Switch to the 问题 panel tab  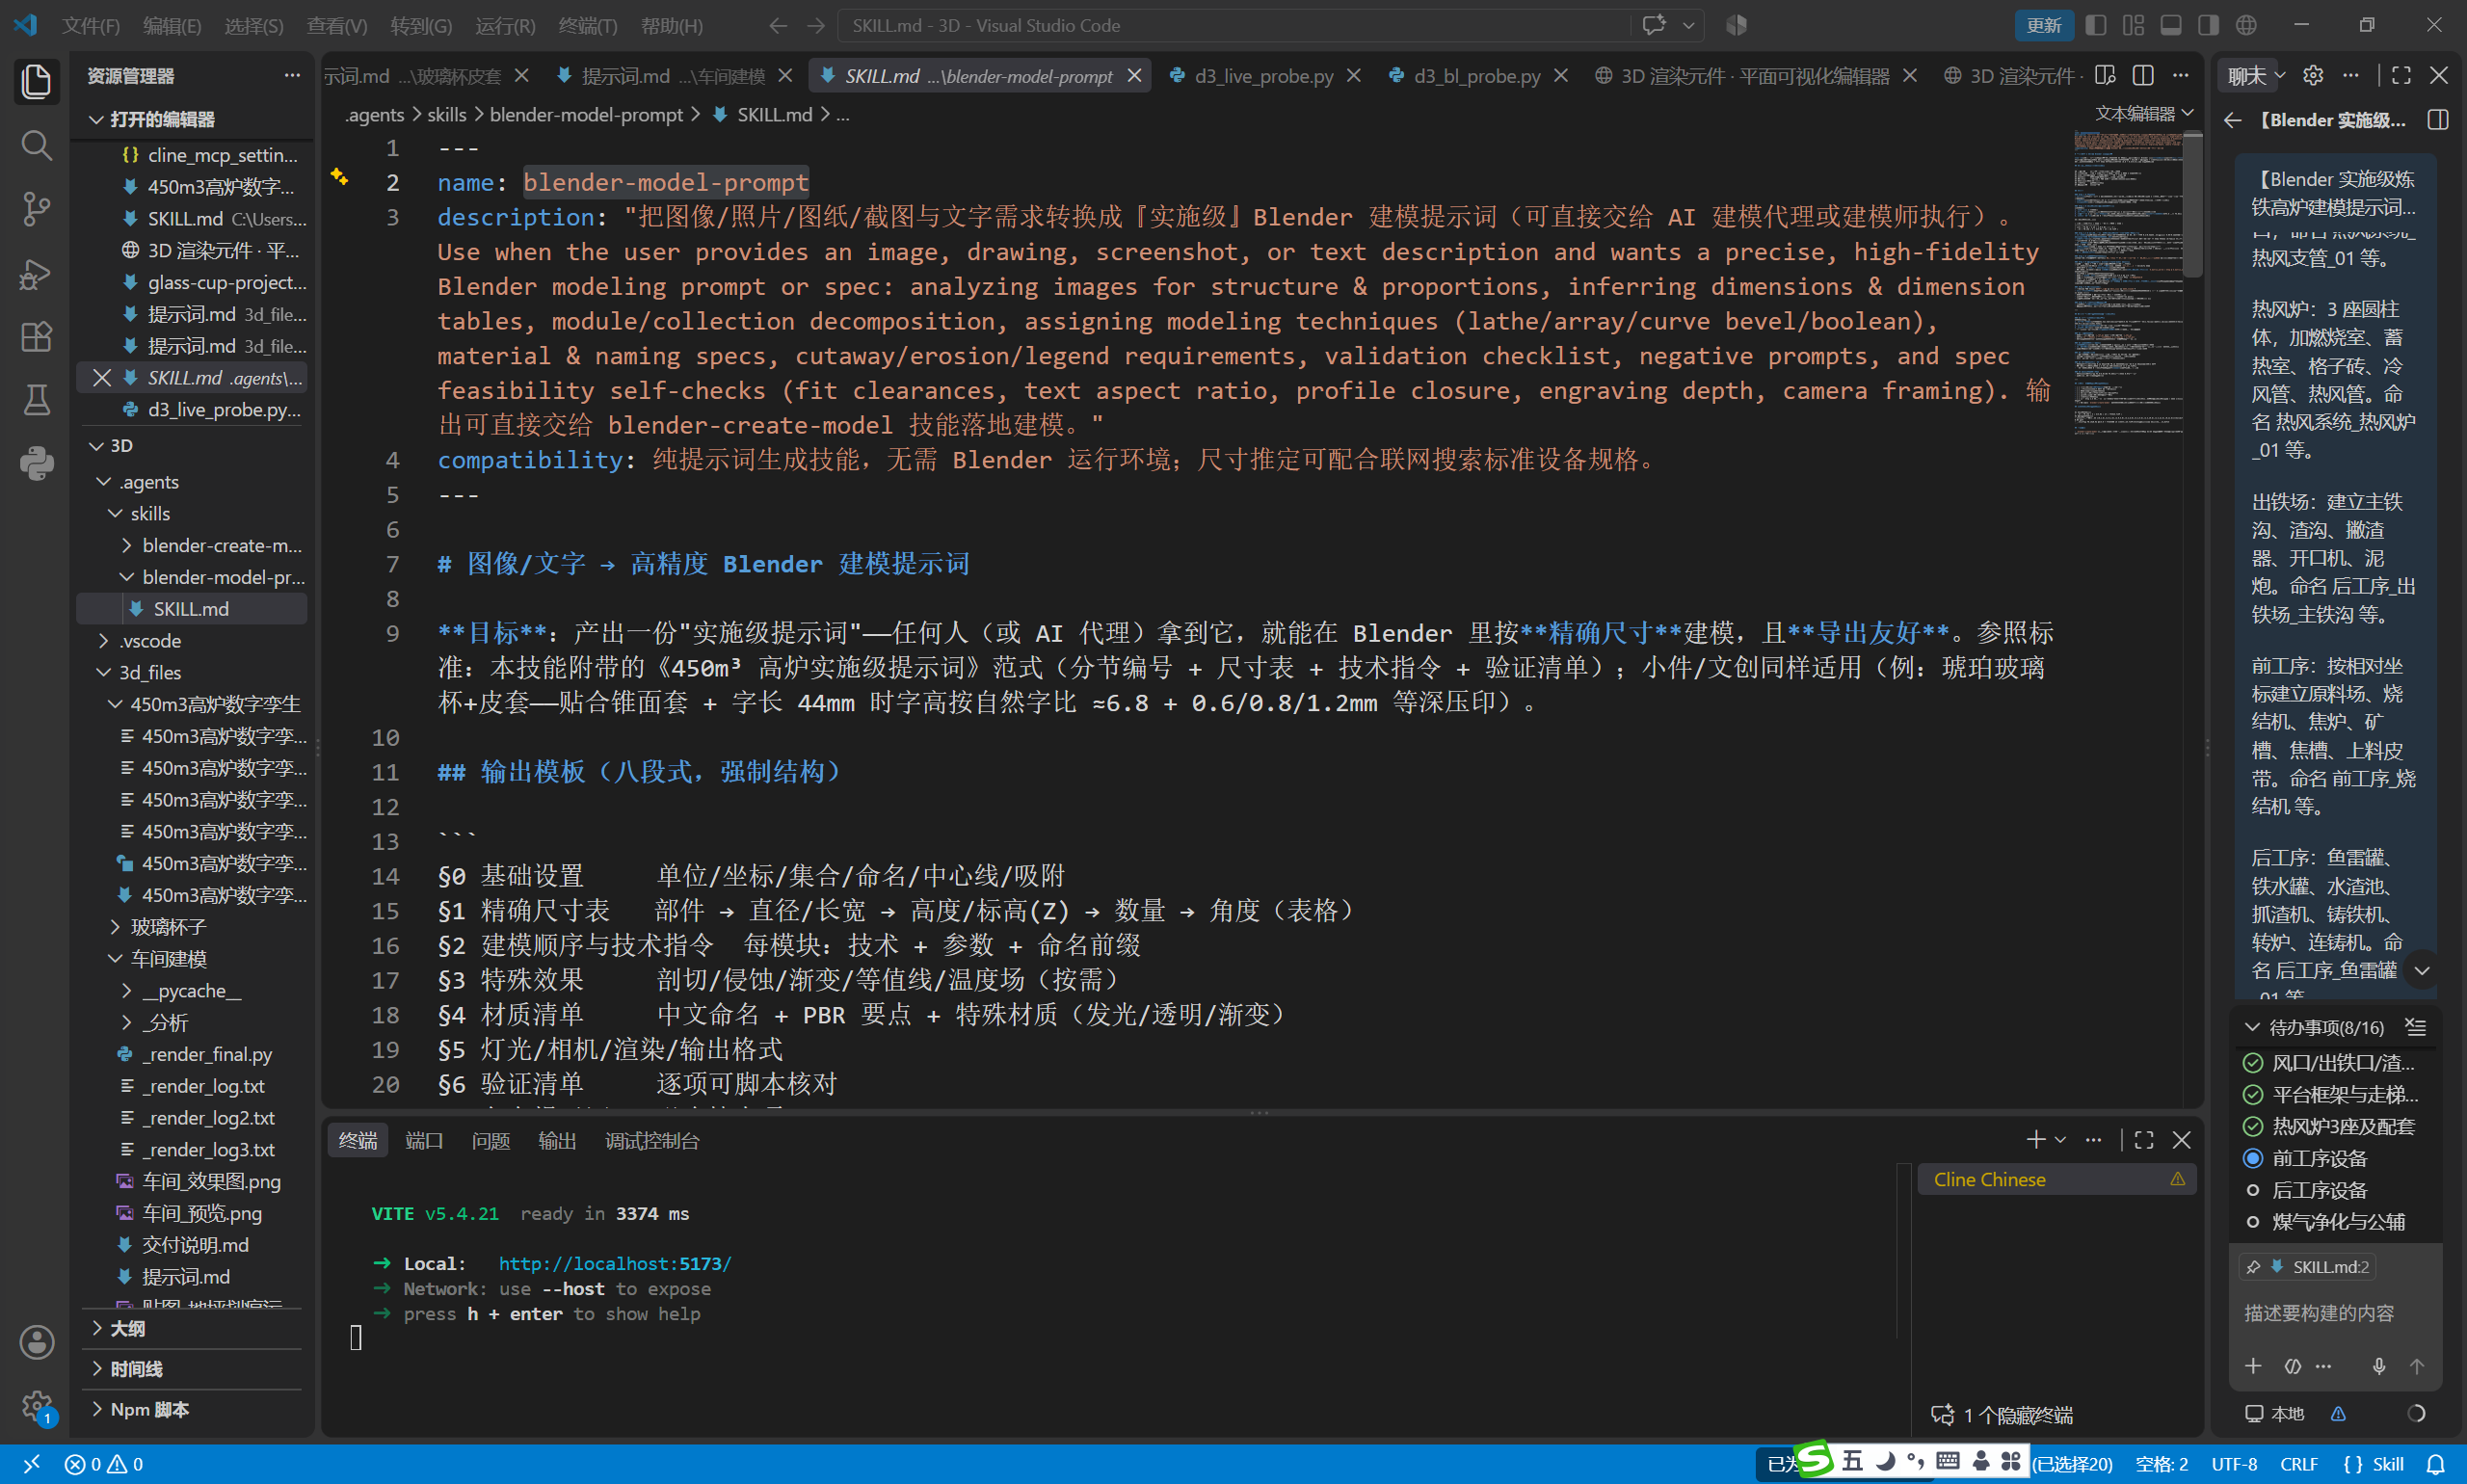click(x=490, y=1141)
